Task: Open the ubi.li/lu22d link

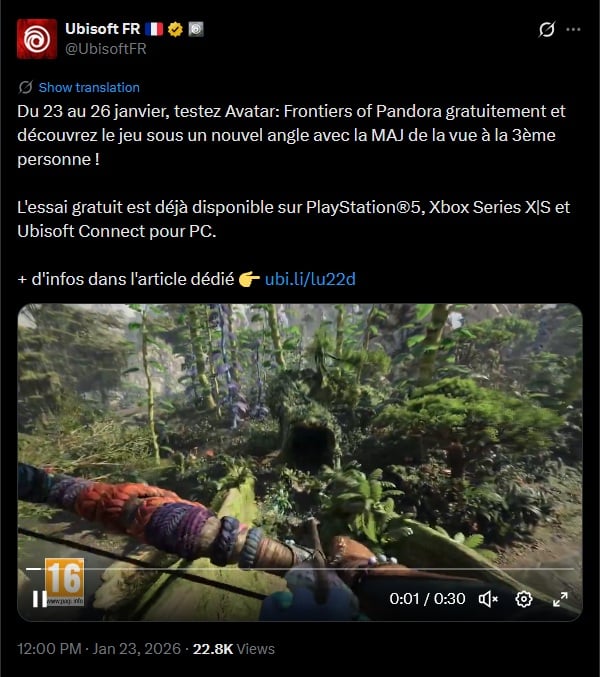Action: click(x=310, y=279)
